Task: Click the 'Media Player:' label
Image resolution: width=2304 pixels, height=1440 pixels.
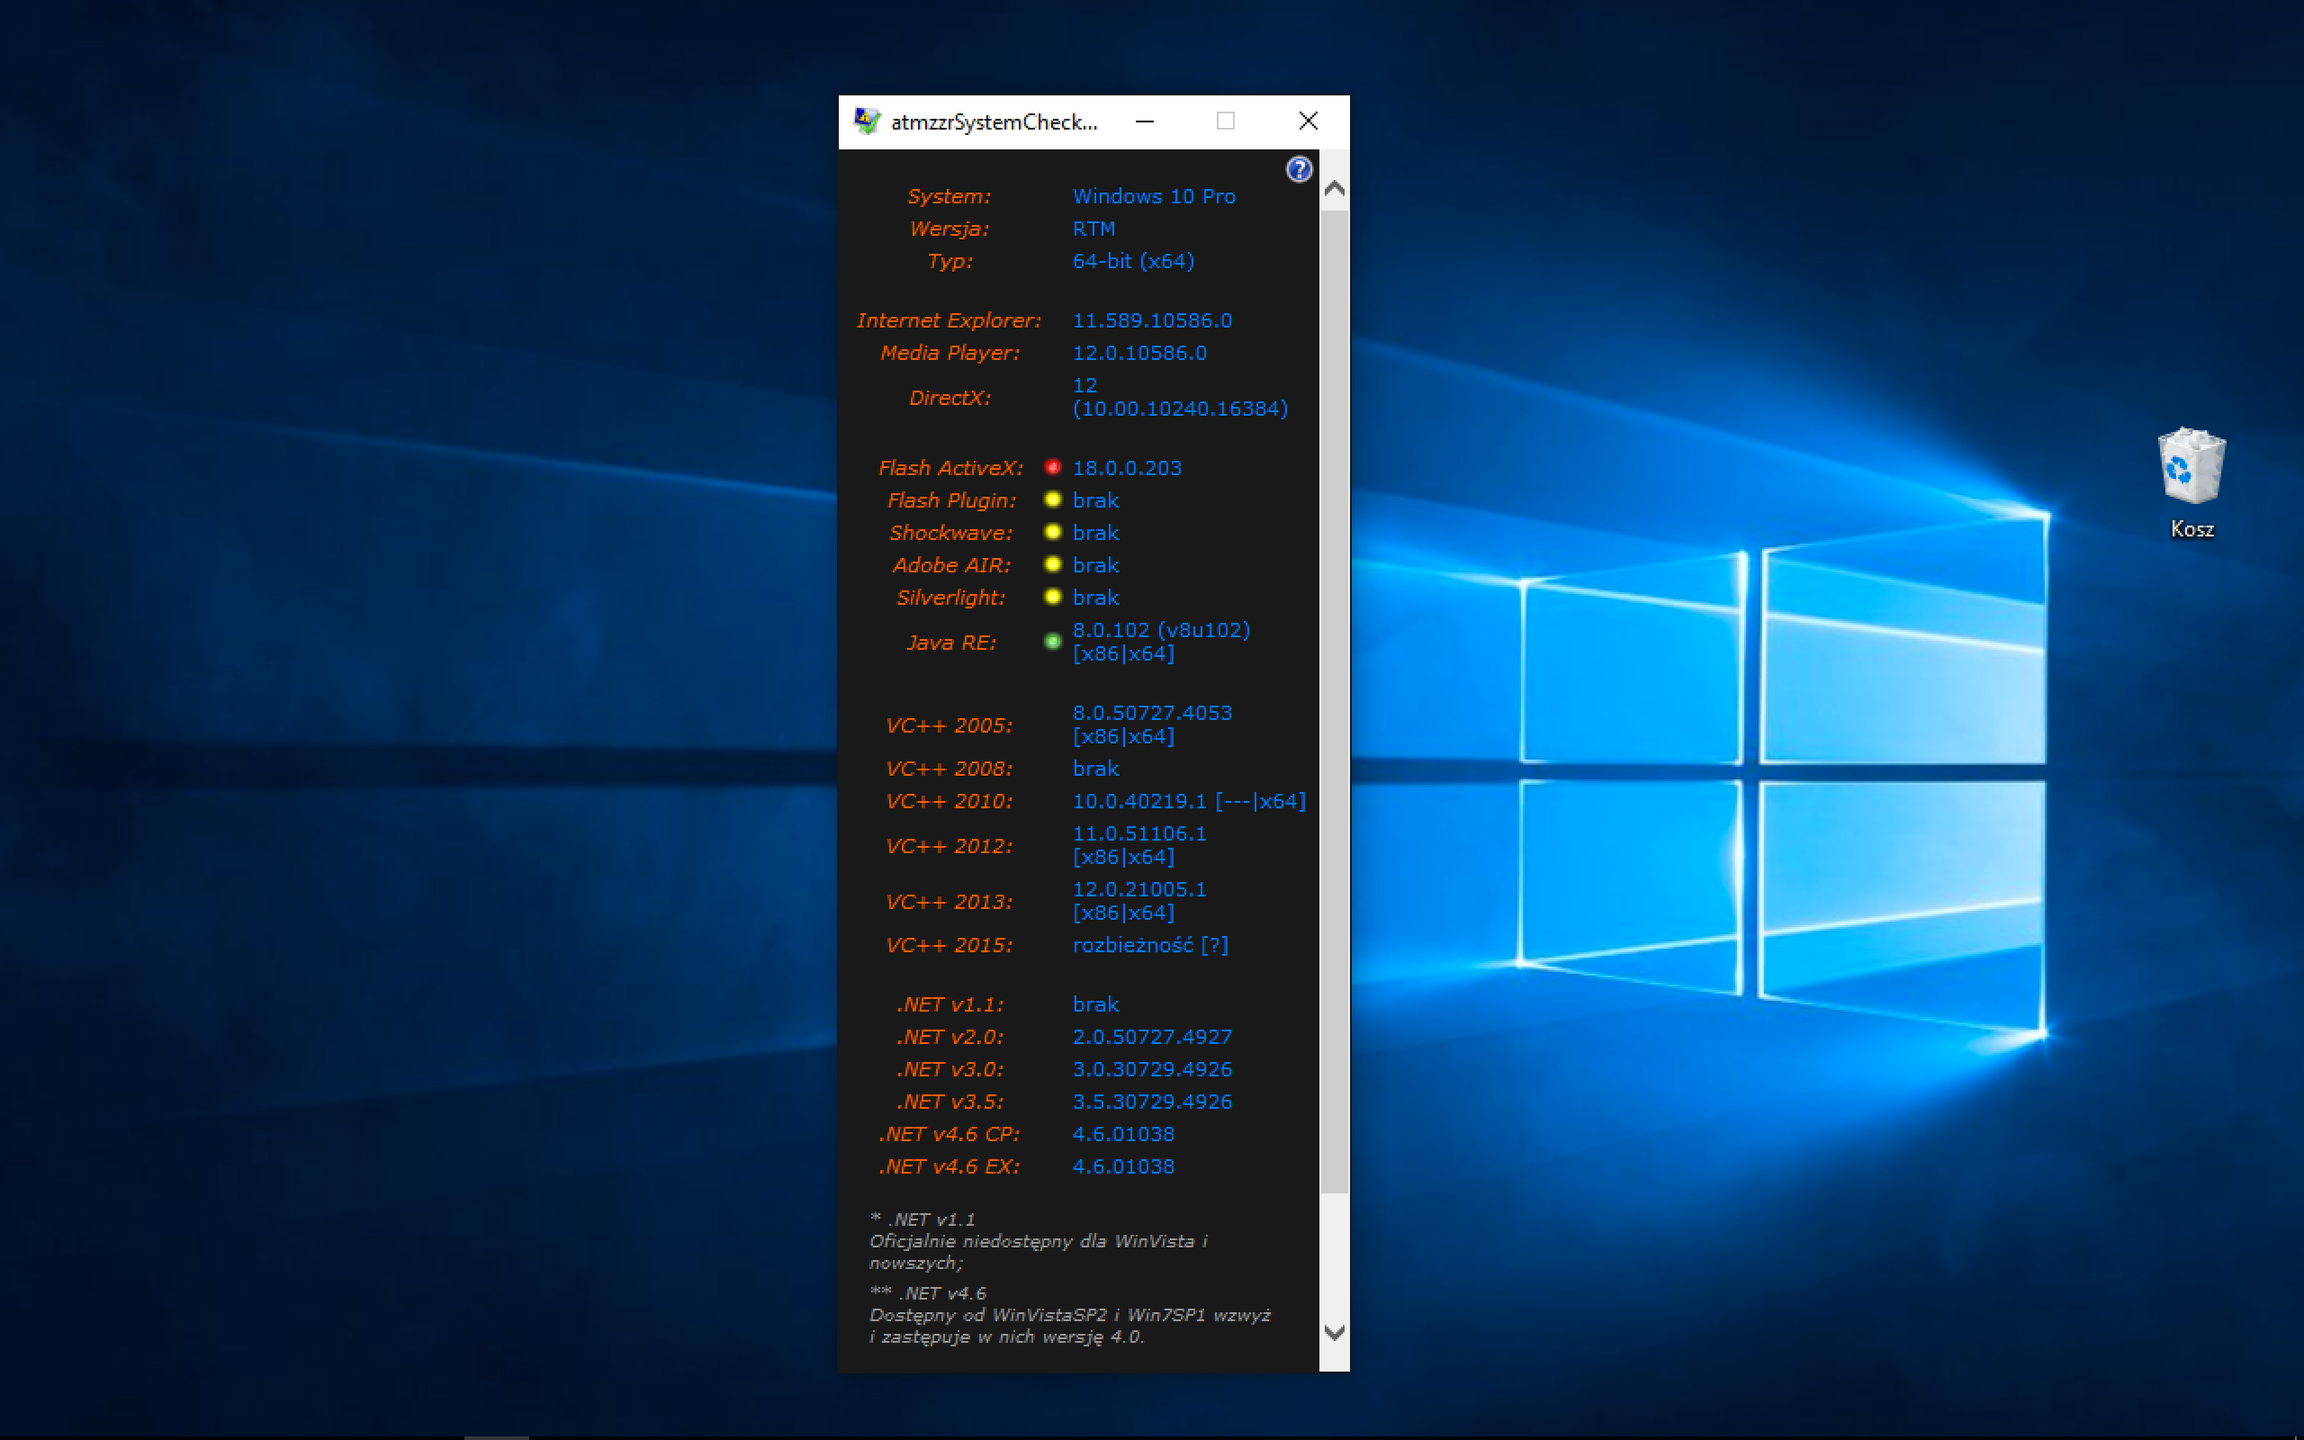Action: (x=949, y=353)
